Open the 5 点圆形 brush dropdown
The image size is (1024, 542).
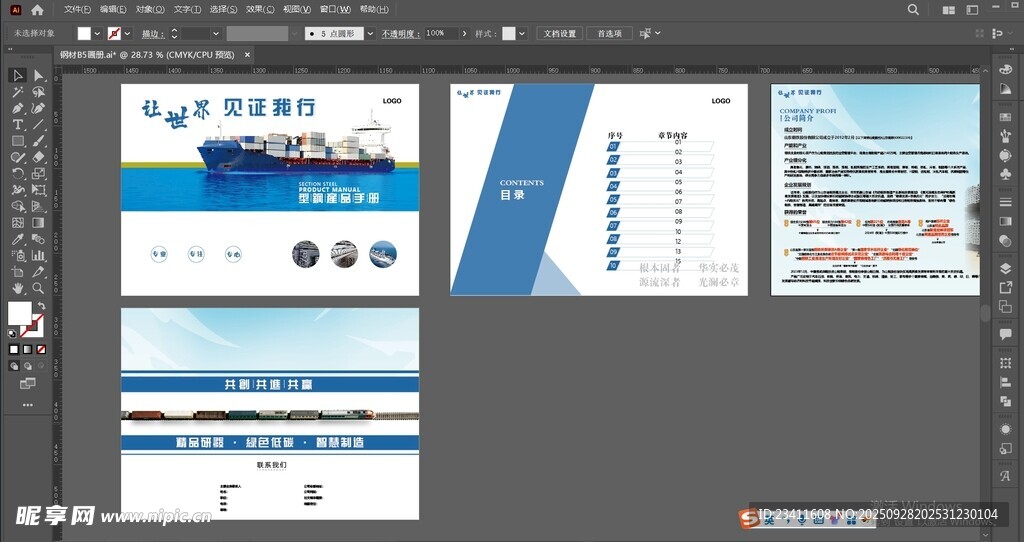(x=370, y=33)
